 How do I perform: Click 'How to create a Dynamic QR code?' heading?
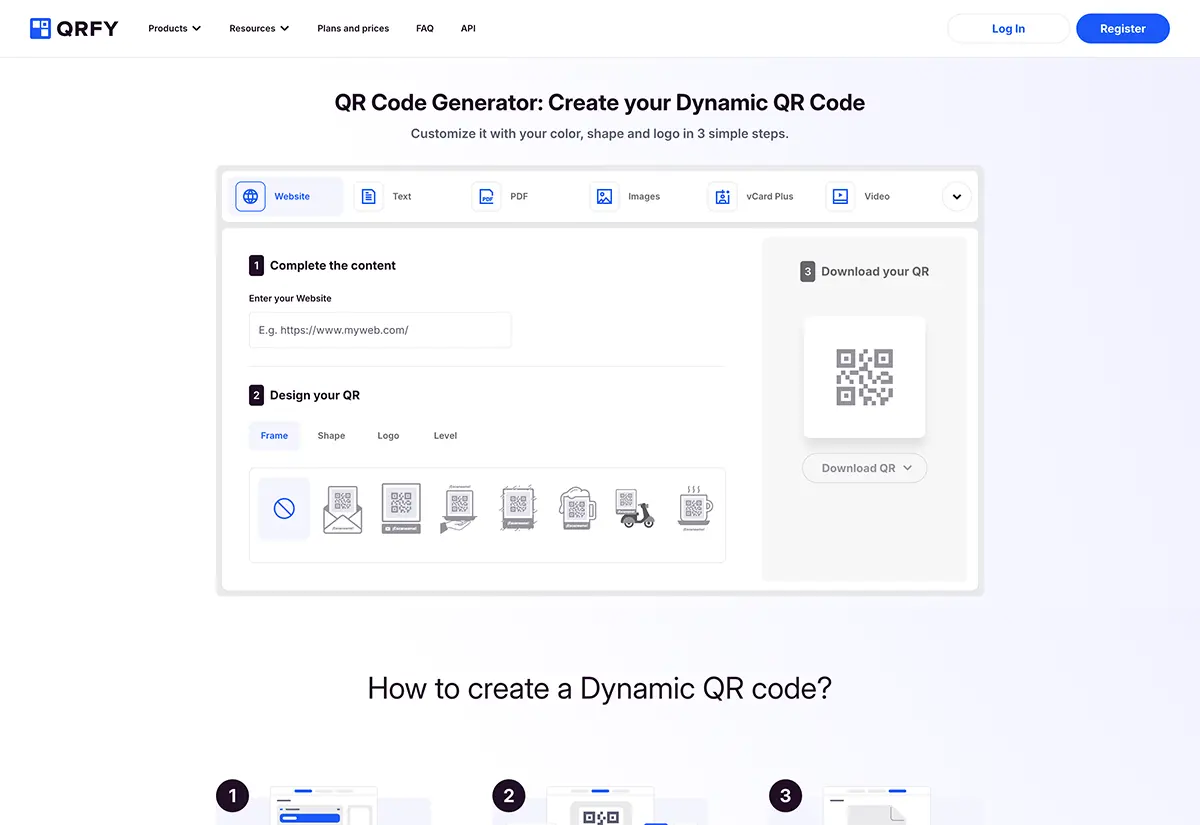[600, 688]
